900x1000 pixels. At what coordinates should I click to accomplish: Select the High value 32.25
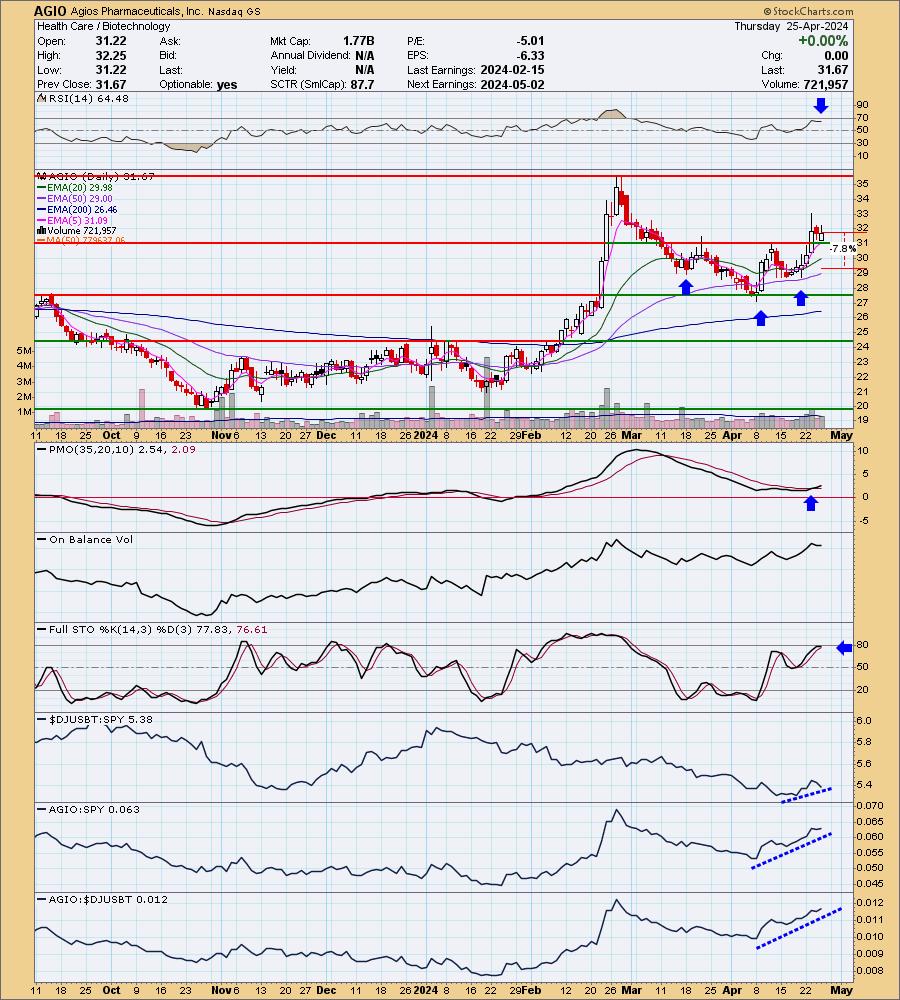(111, 55)
